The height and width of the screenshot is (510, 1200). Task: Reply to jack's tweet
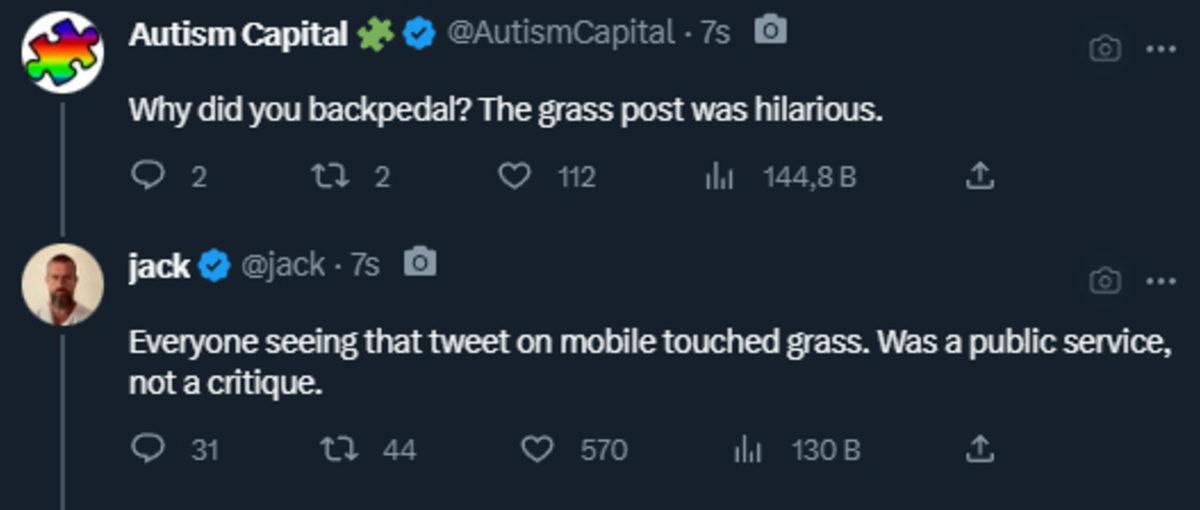pyautogui.click(x=148, y=449)
